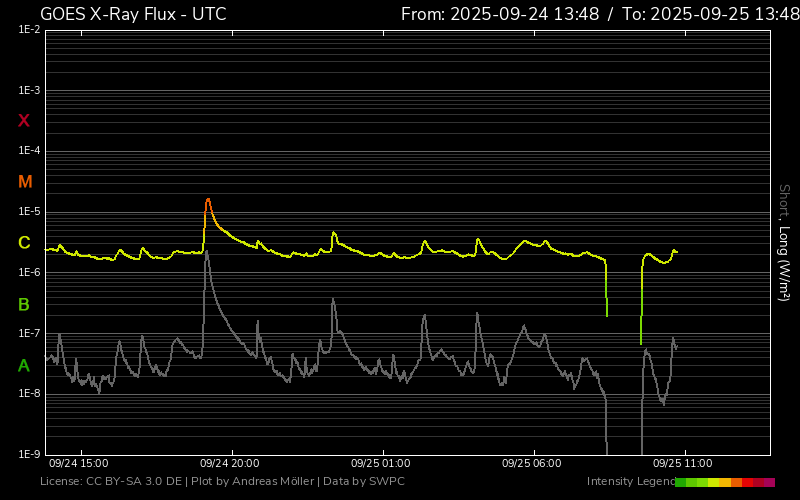
Task: Click the orange flare peak on the curve
Action: pyautogui.click(x=208, y=201)
